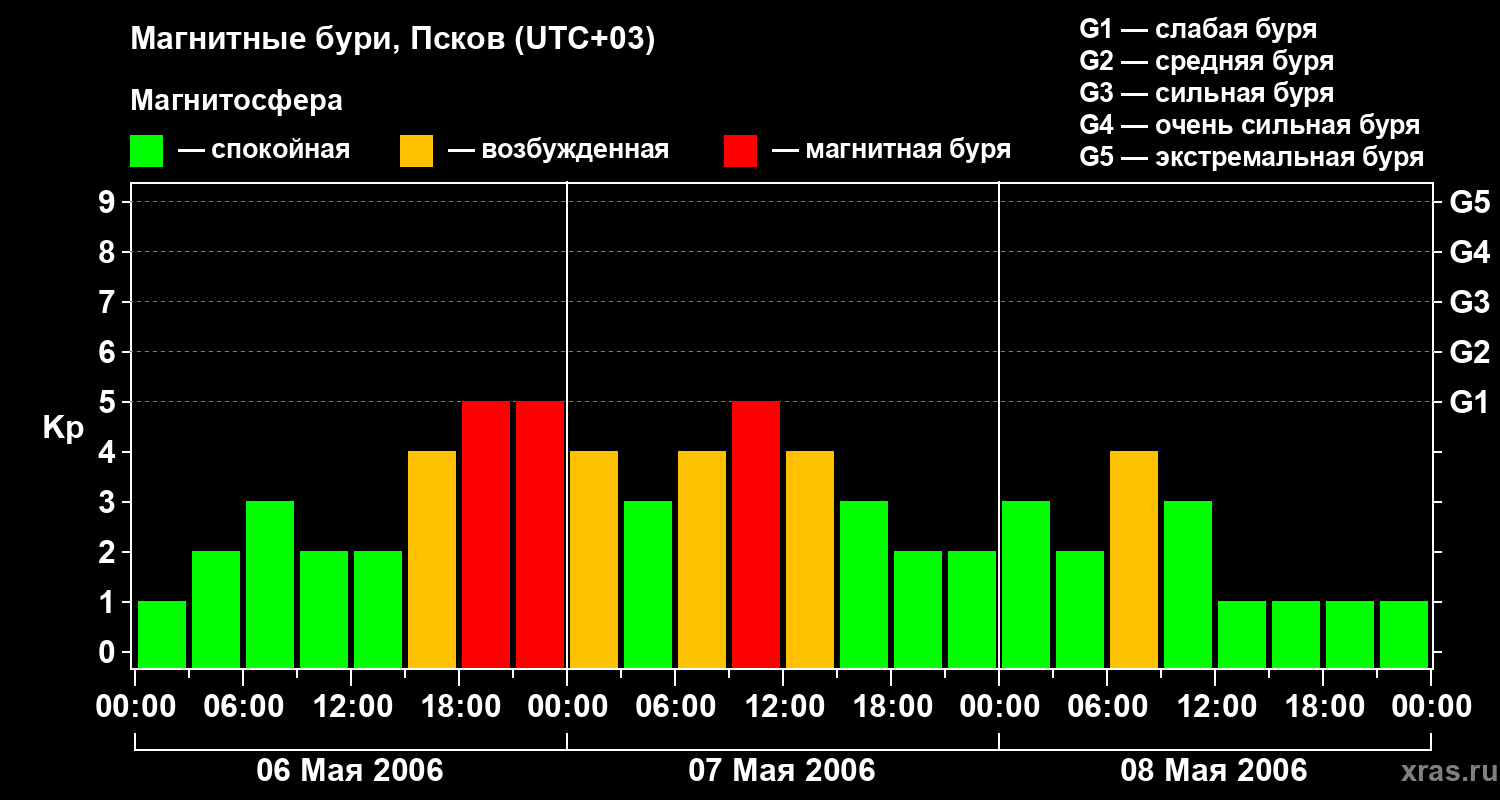Viewport: 1500px width, 800px height.
Task: Click the only orange bar on 06 Мая
Action: tap(432, 560)
